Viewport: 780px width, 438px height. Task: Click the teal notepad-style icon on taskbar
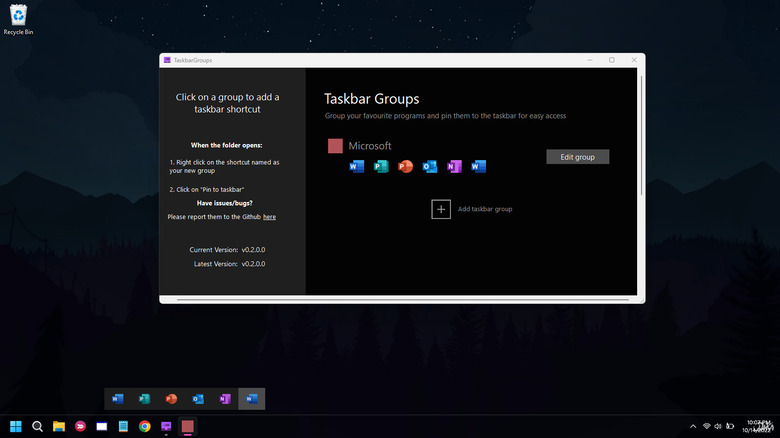(x=123, y=427)
